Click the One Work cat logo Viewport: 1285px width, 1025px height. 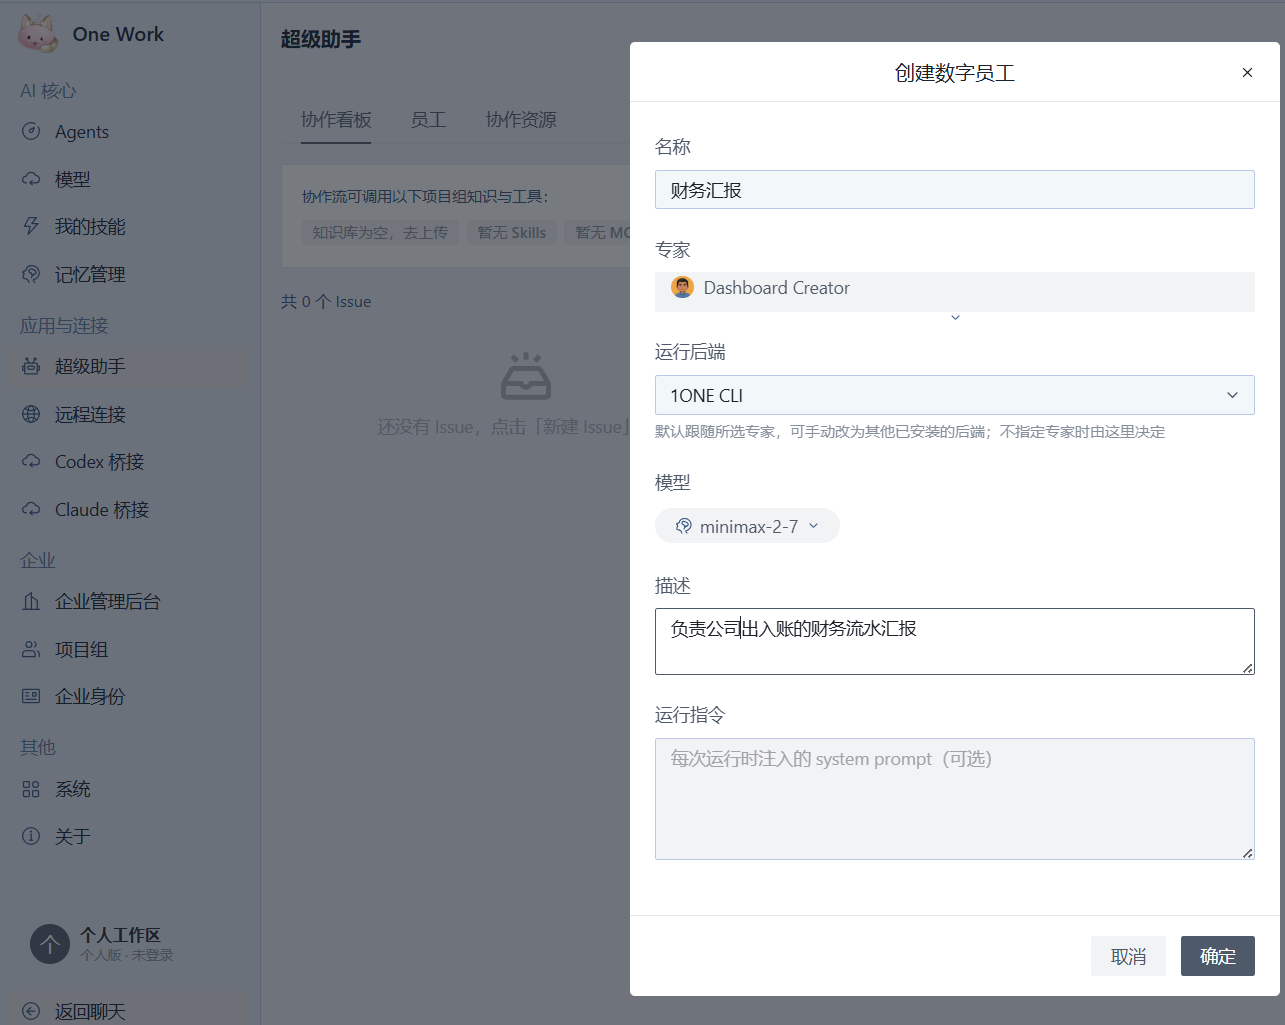pyautogui.click(x=38, y=34)
